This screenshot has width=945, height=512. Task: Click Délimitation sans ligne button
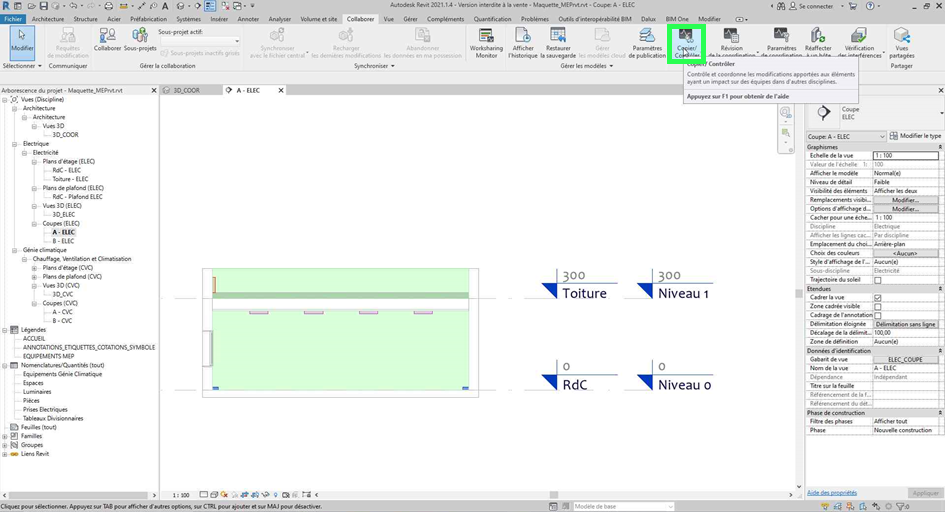pos(905,324)
